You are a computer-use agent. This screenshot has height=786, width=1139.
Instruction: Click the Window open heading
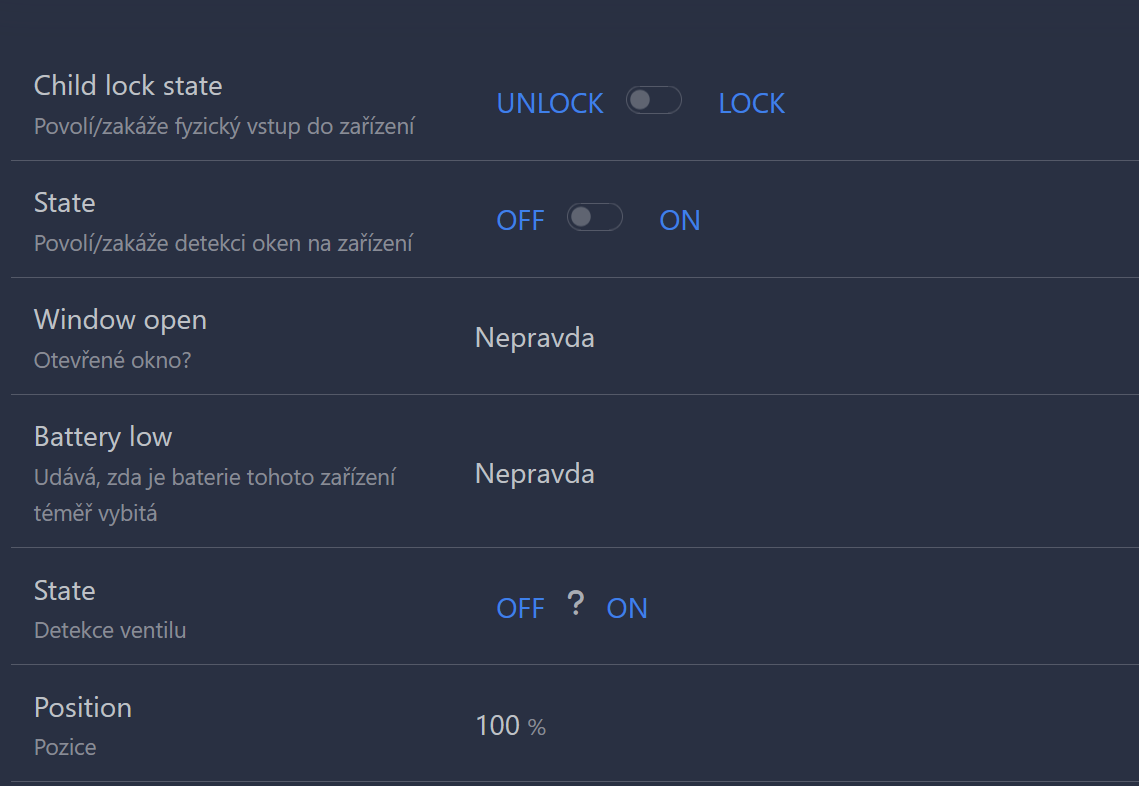tap(120, 320)
